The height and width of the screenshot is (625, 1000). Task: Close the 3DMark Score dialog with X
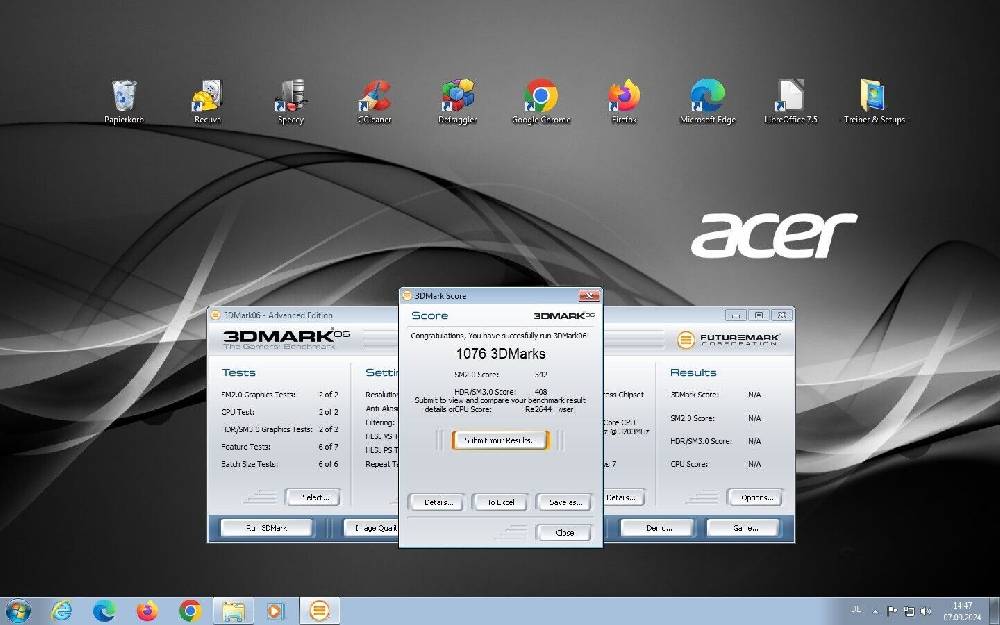point(588,296)
